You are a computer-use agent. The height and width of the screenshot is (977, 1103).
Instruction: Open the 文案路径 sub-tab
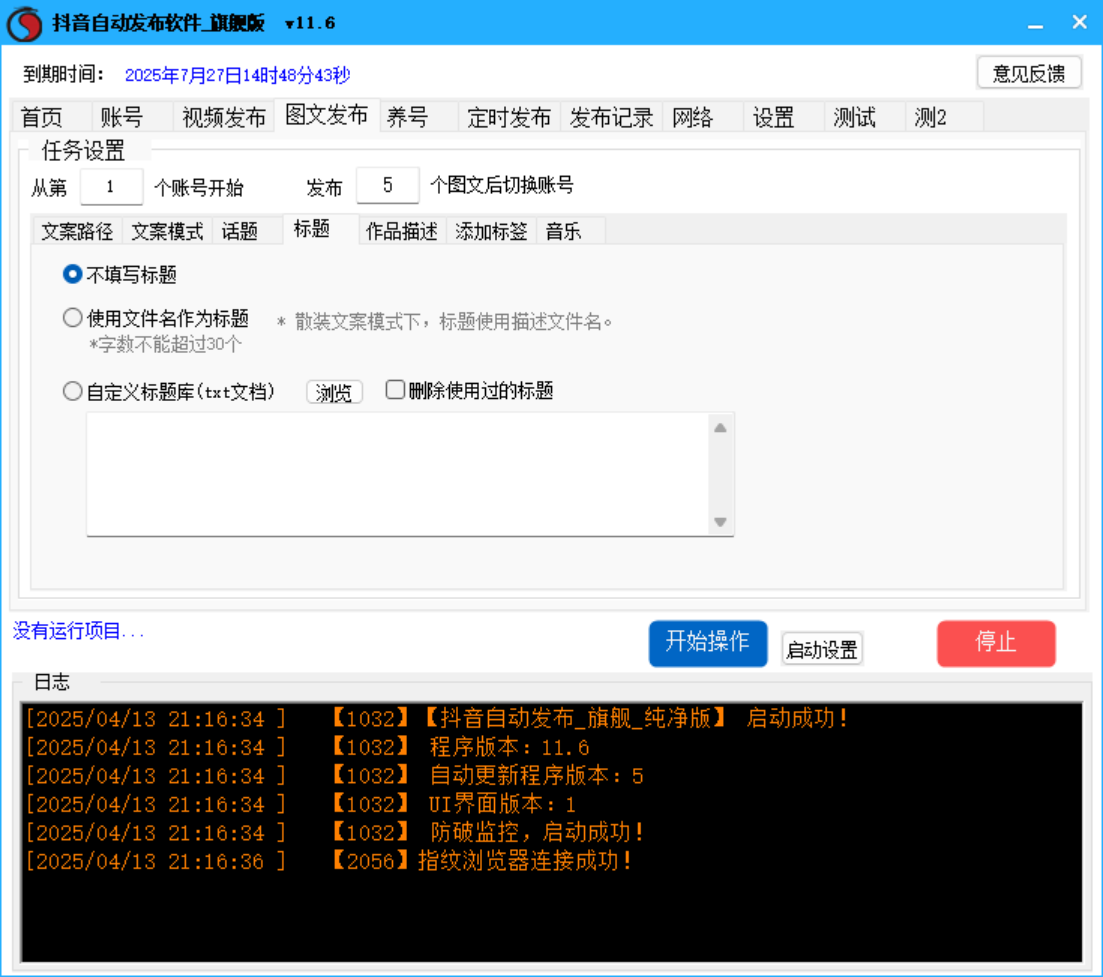tap(77, 231)
